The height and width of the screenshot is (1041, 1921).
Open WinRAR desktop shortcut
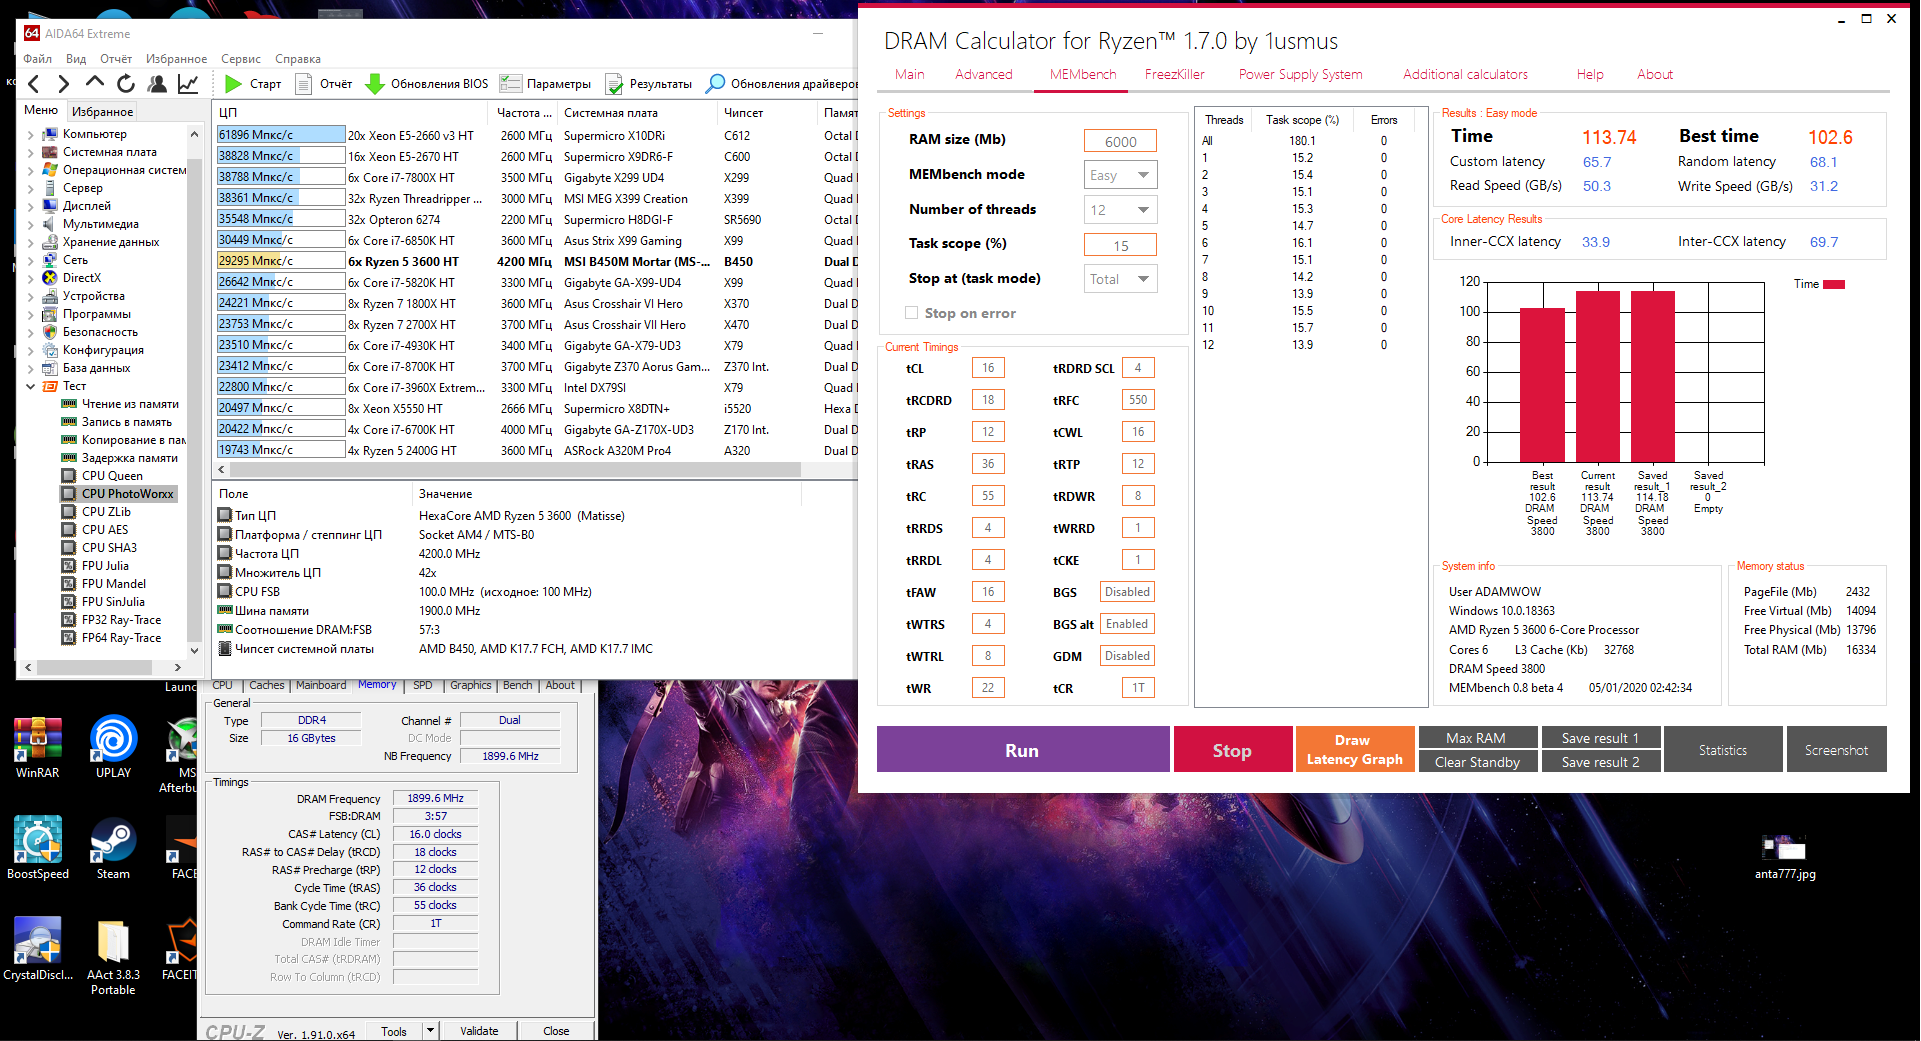38,747
